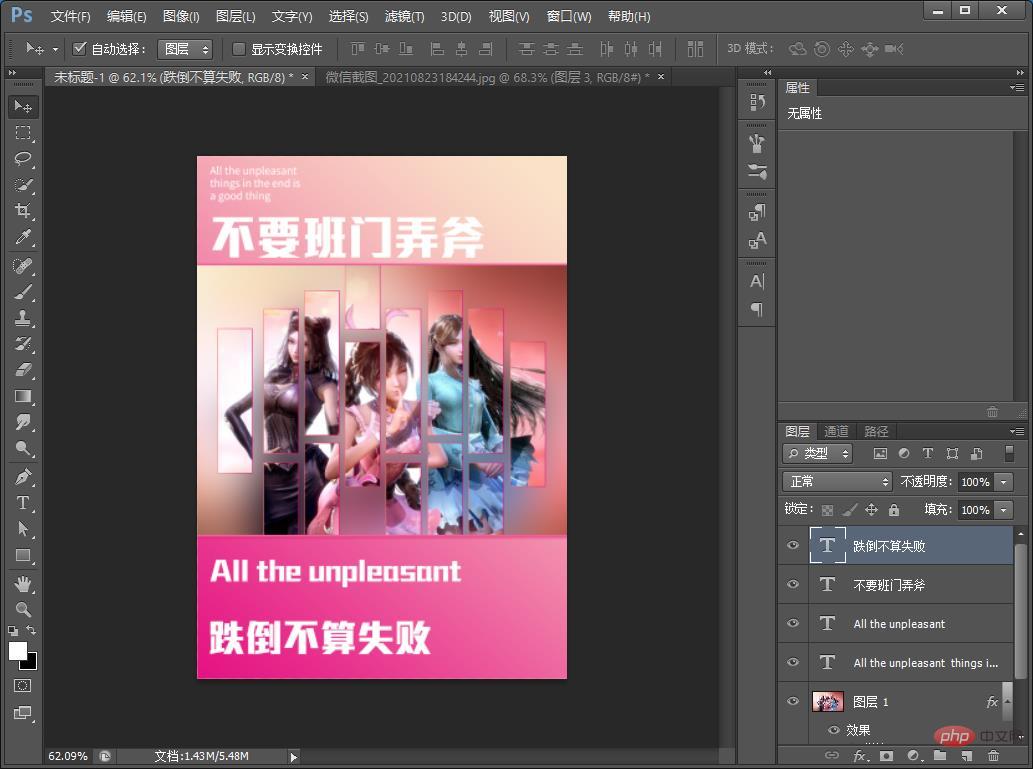Click the new layer icon in Layers panel
This screenshot has height=769, width=1033.
966,755
